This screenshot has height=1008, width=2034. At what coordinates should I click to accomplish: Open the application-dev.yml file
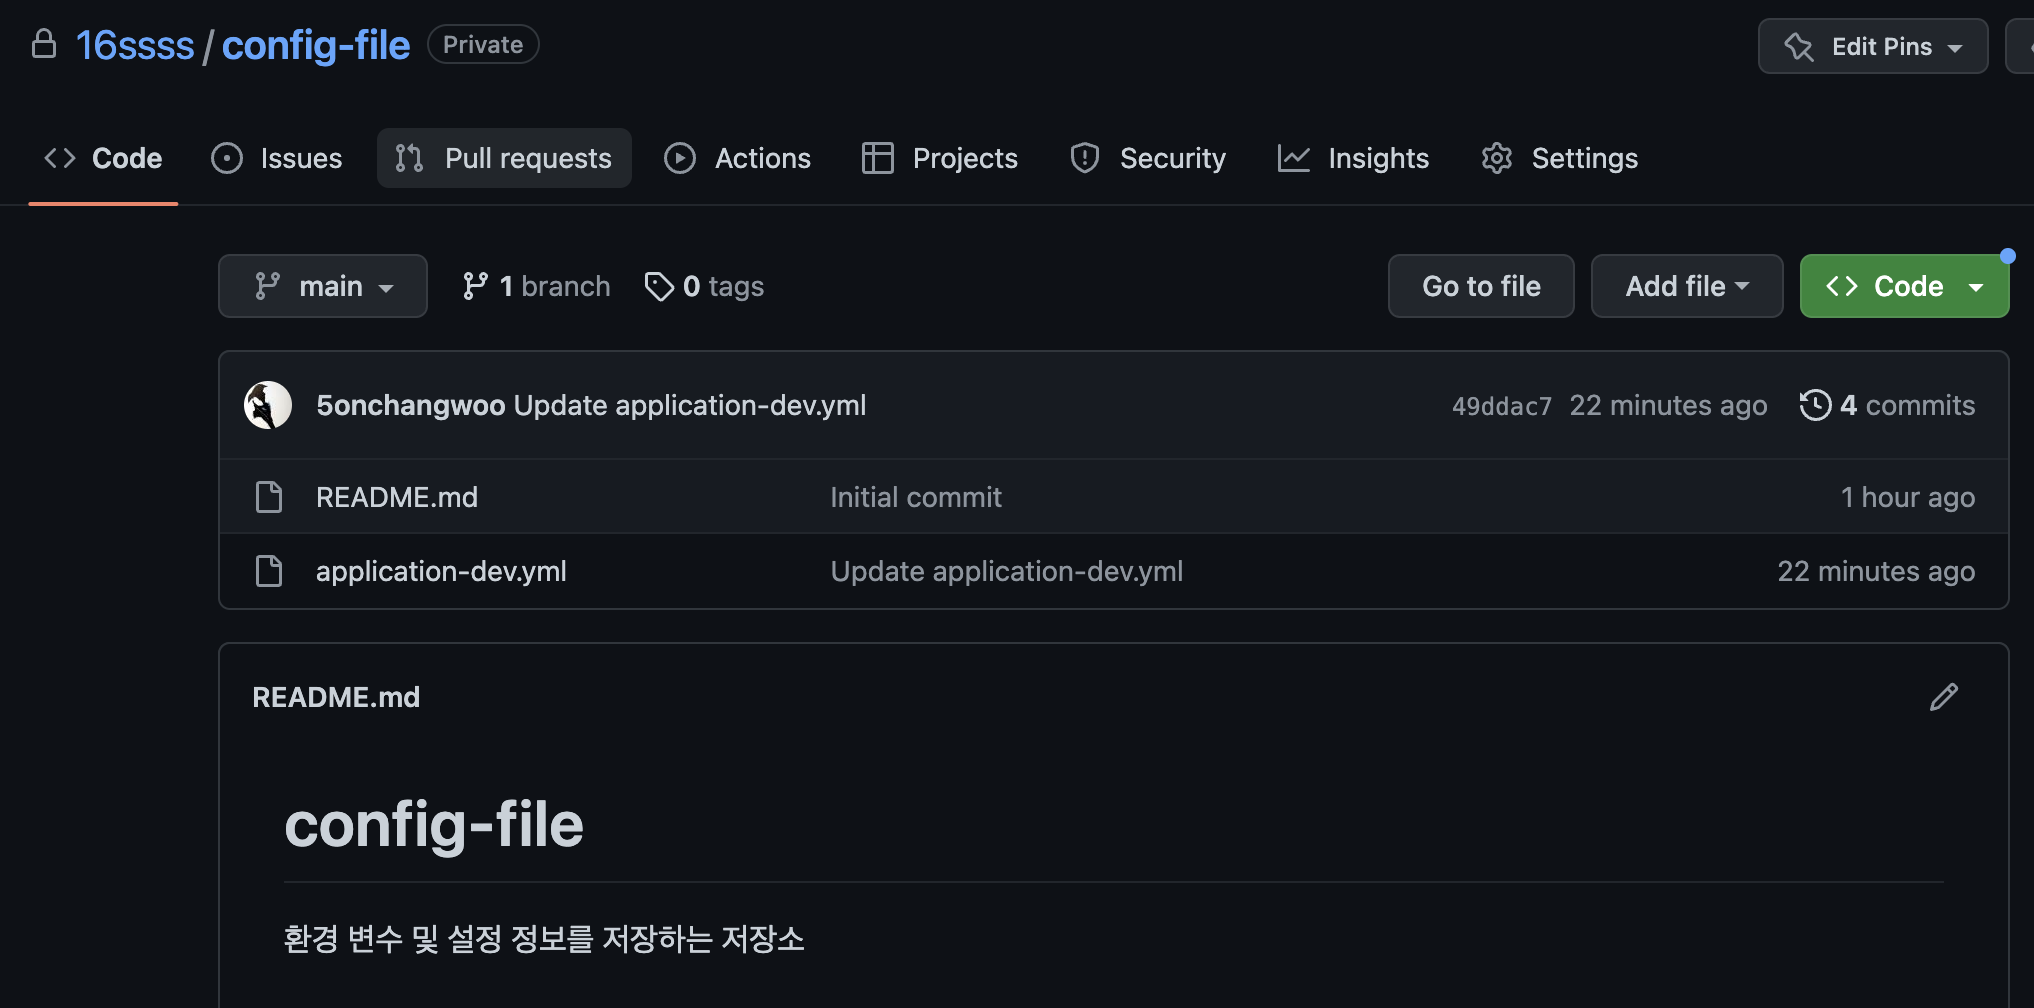tap(441, 571)
